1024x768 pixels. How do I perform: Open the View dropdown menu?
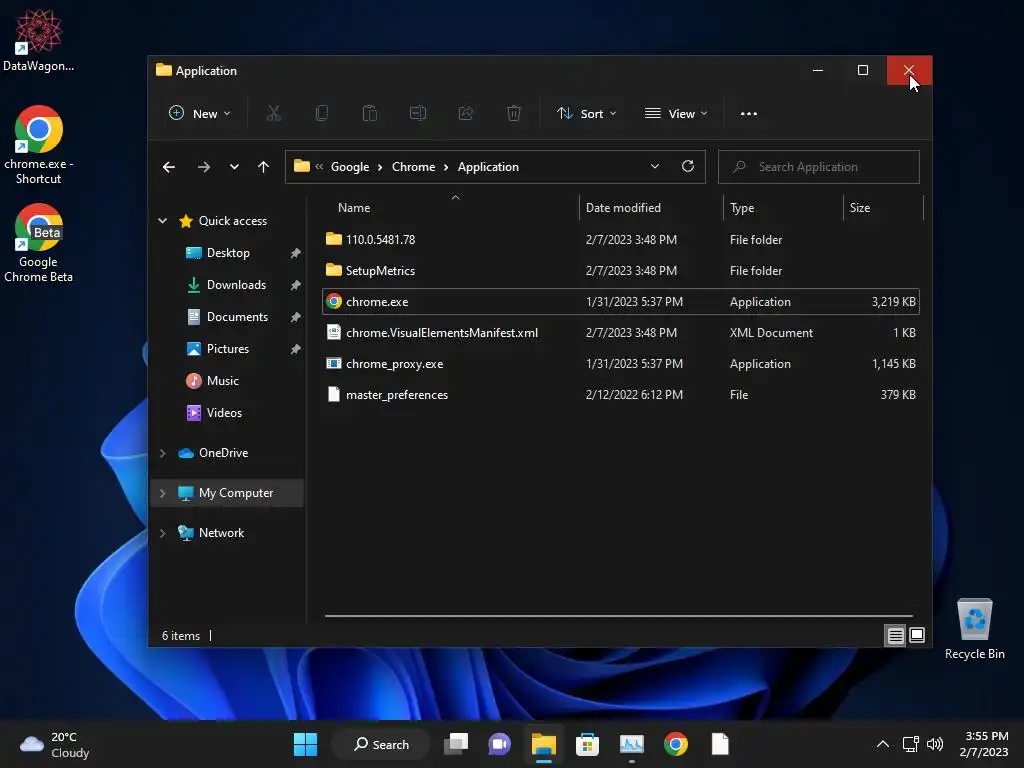(x=676, y=114)
